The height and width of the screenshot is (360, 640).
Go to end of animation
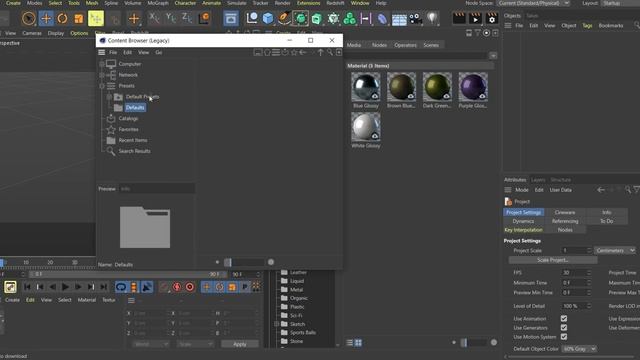[x=104, y=287]
